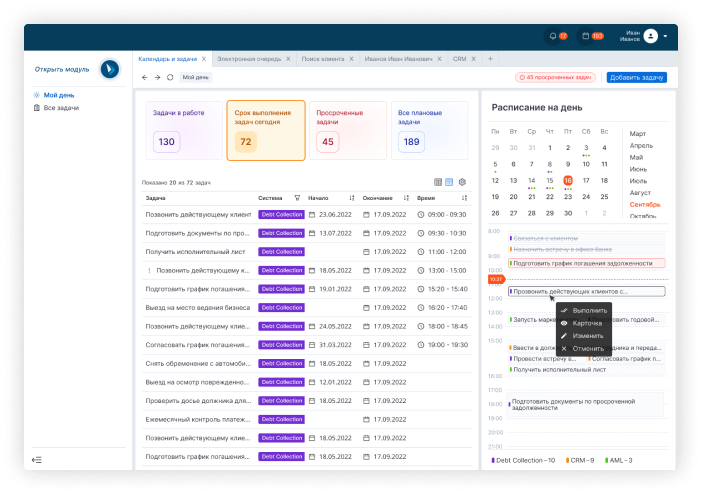This screenshot has height=494, width=702.
Task: Click the CRM – 9 legend
Action: 580,460
